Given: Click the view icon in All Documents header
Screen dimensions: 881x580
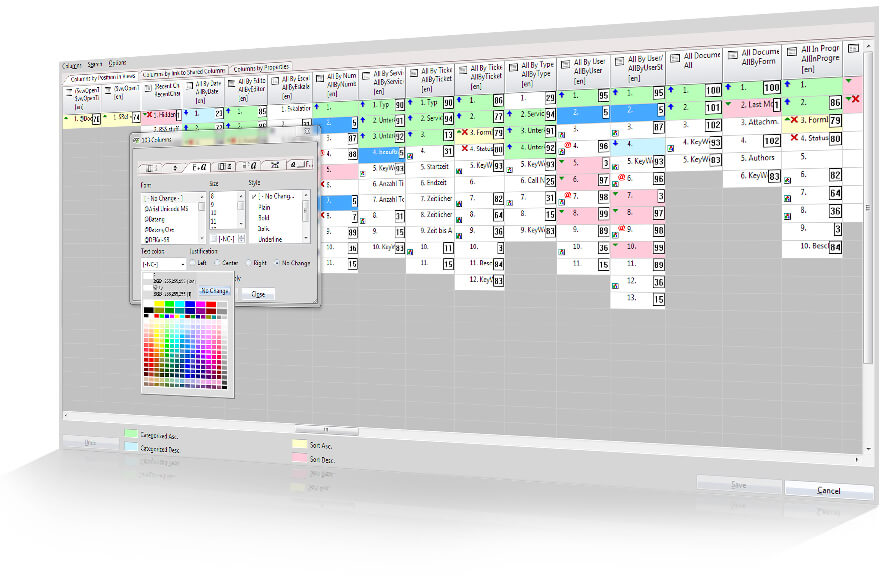Looking at the screenshot, I should [674, 58].
